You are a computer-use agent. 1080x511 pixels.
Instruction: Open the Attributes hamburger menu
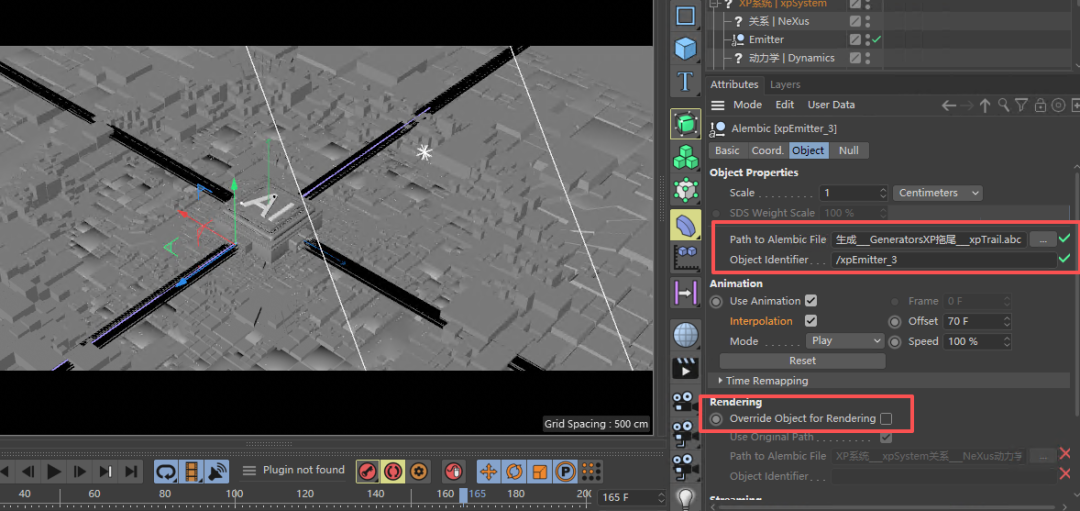(x=718, y=105)
